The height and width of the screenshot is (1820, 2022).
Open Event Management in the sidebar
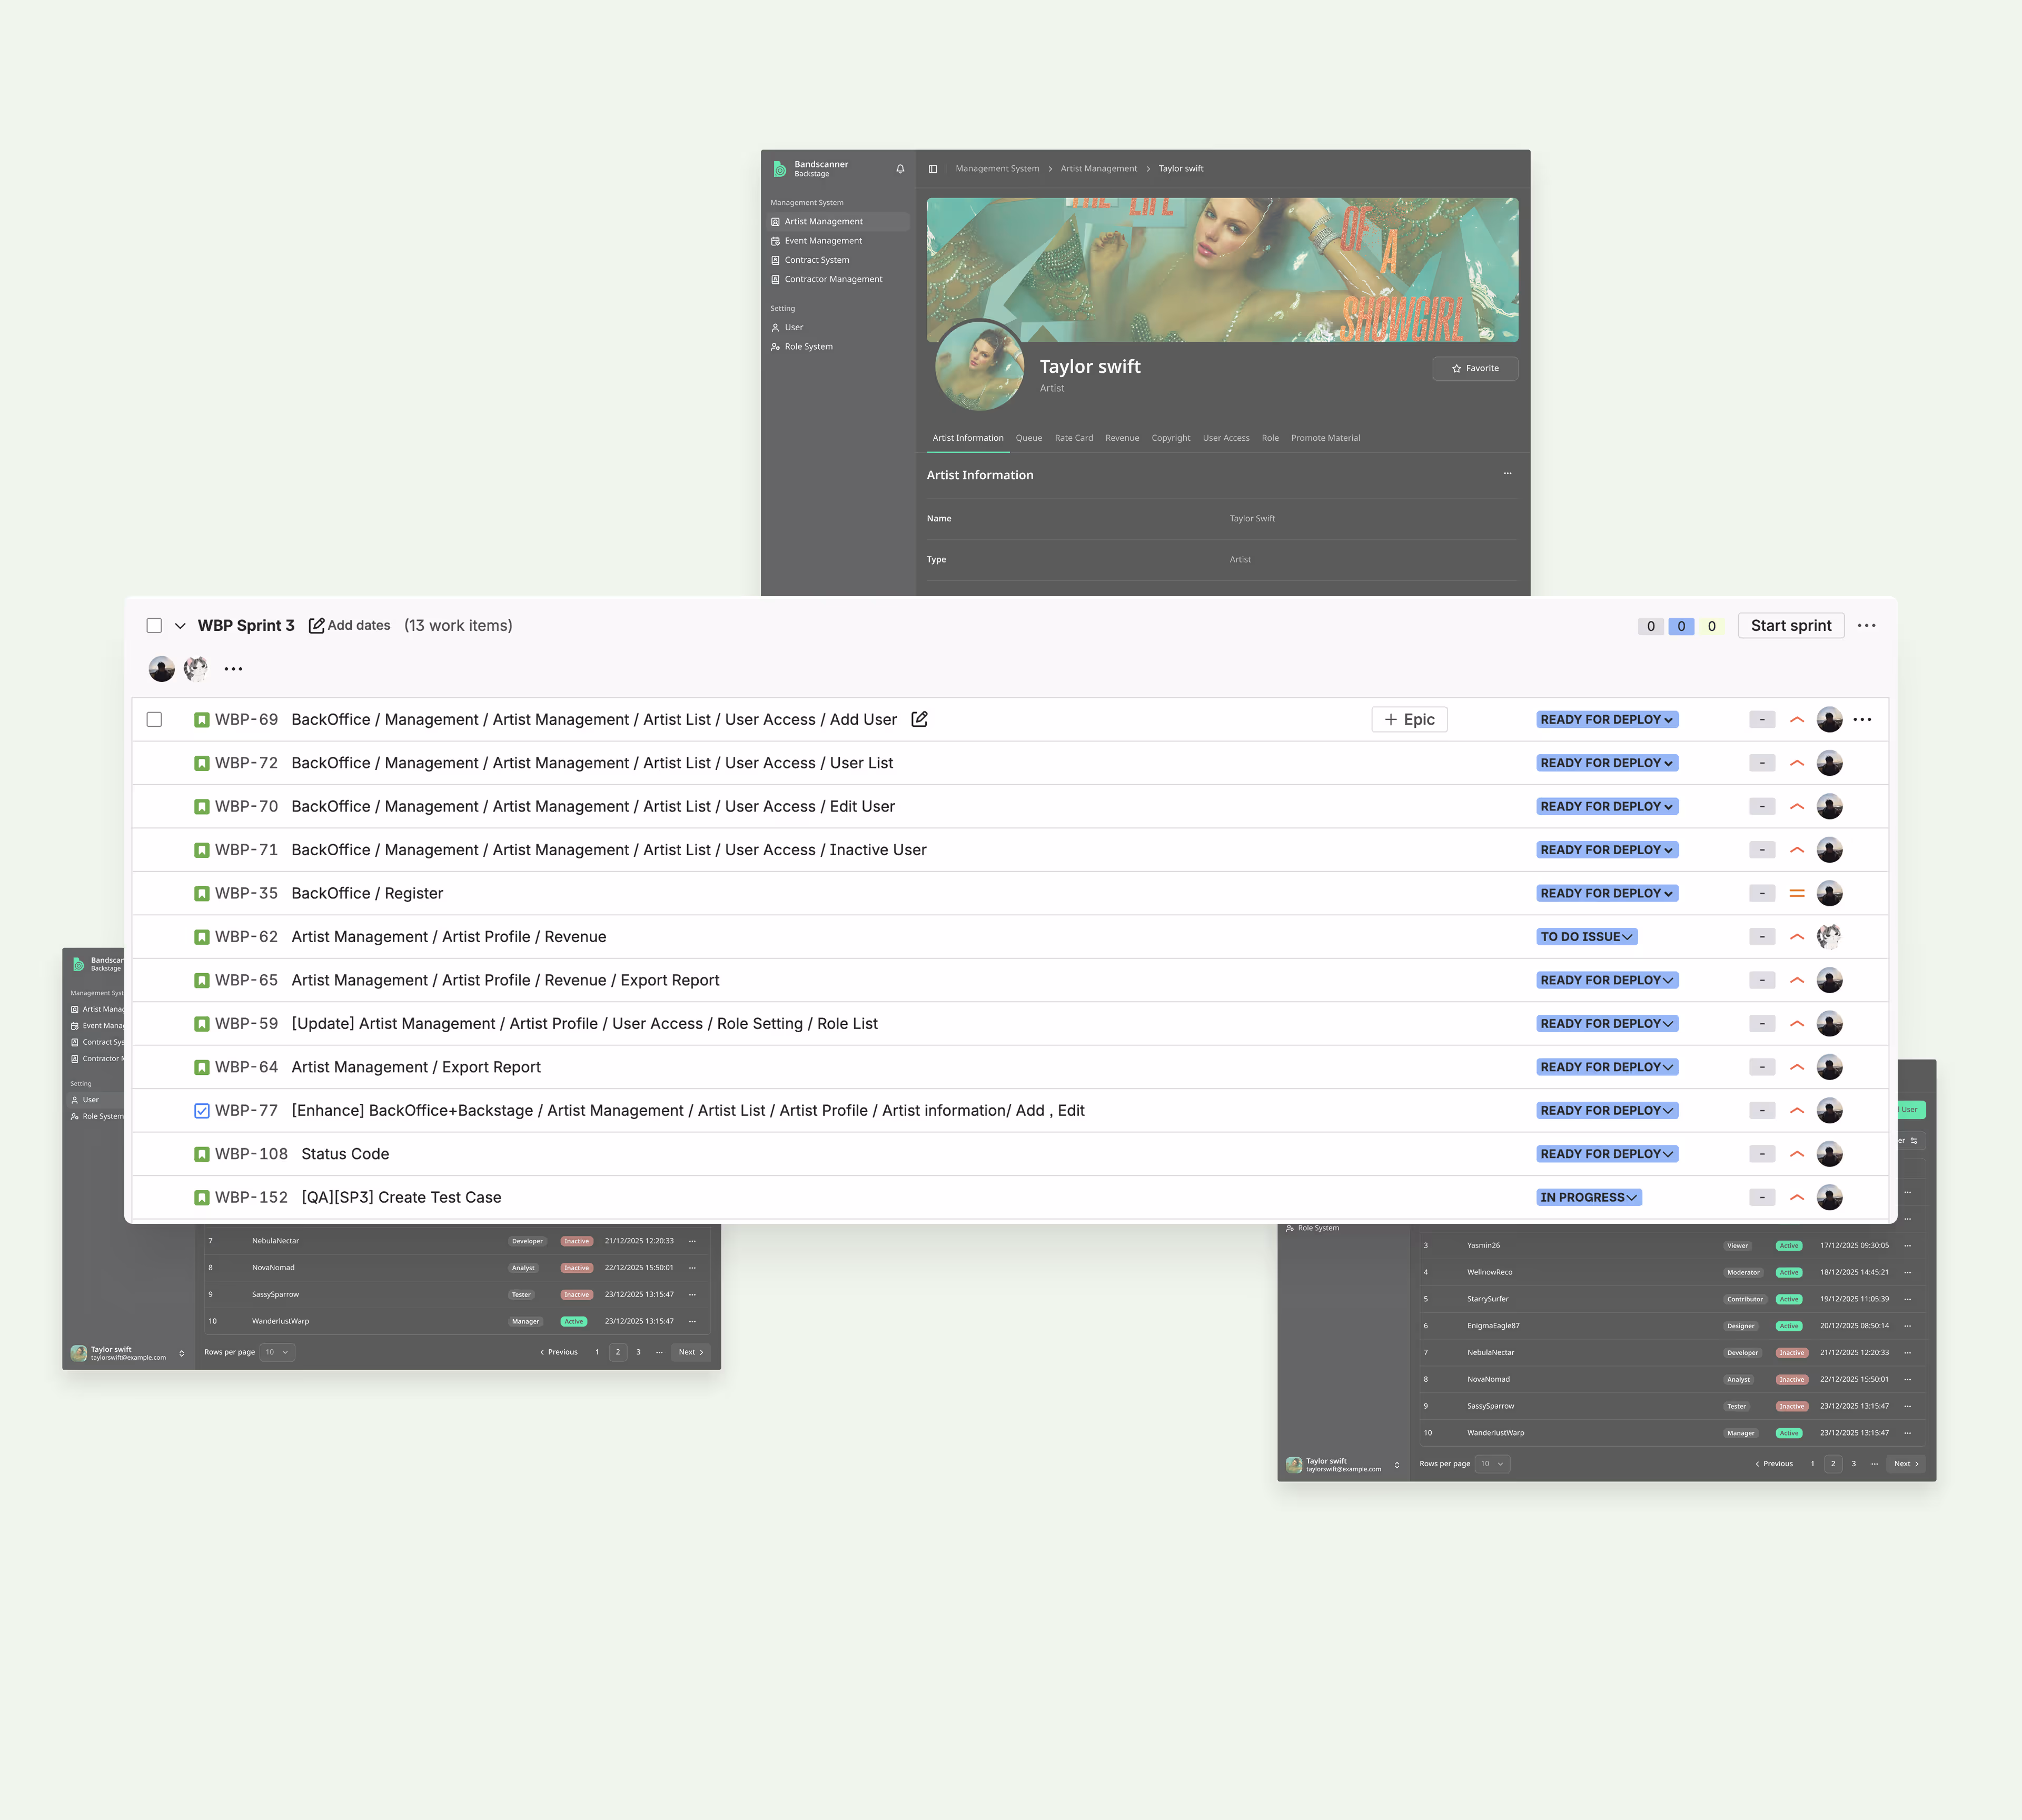pyautogui.click(x=822, y=241)
